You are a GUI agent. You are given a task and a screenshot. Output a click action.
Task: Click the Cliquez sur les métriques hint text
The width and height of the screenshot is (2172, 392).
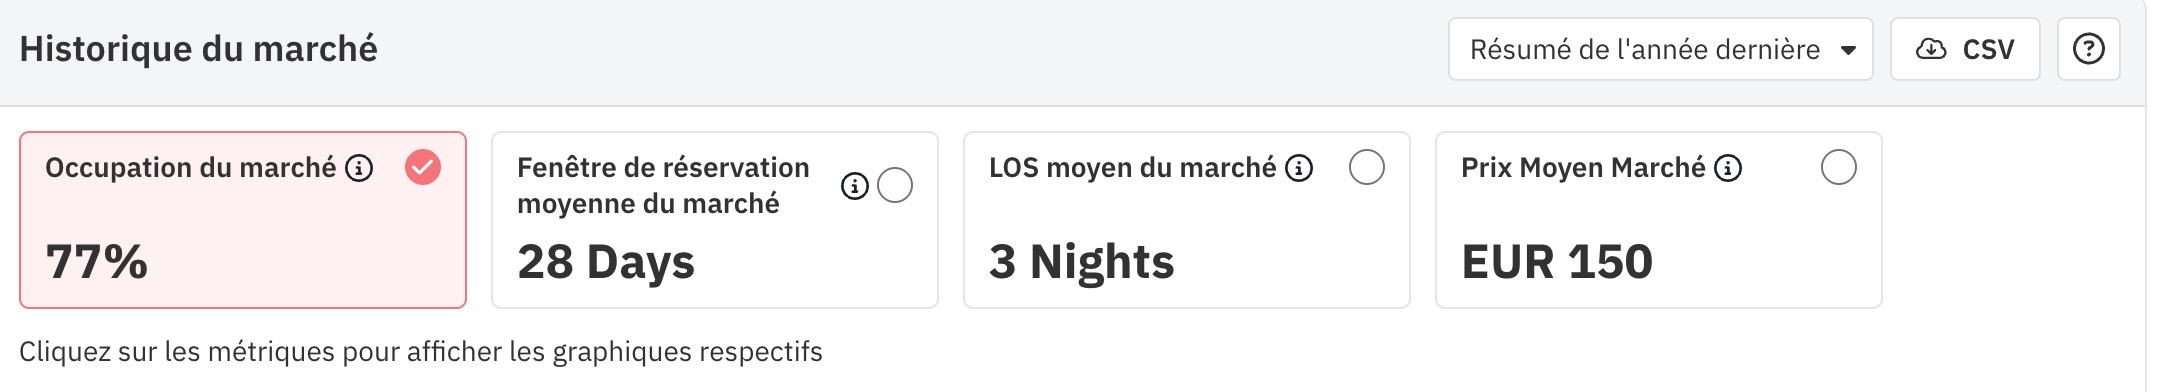click(421, 352)
